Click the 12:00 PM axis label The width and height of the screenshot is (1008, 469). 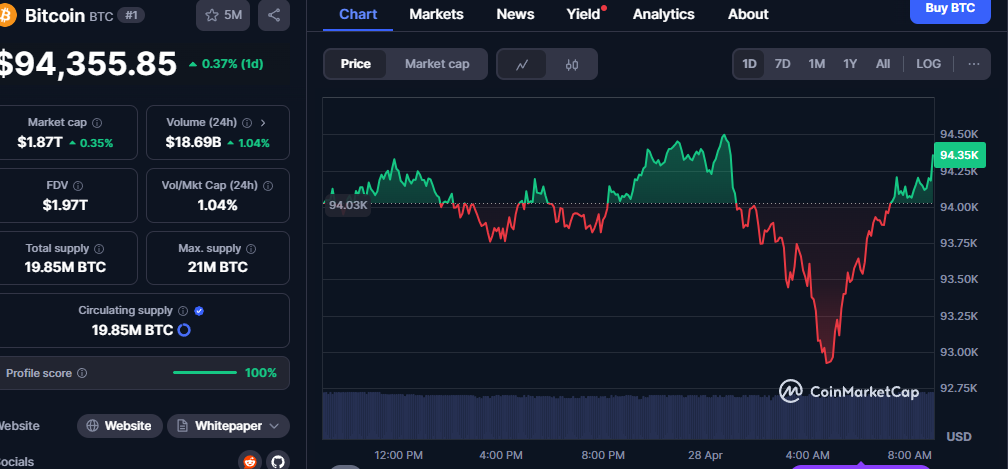coord(399,455)
